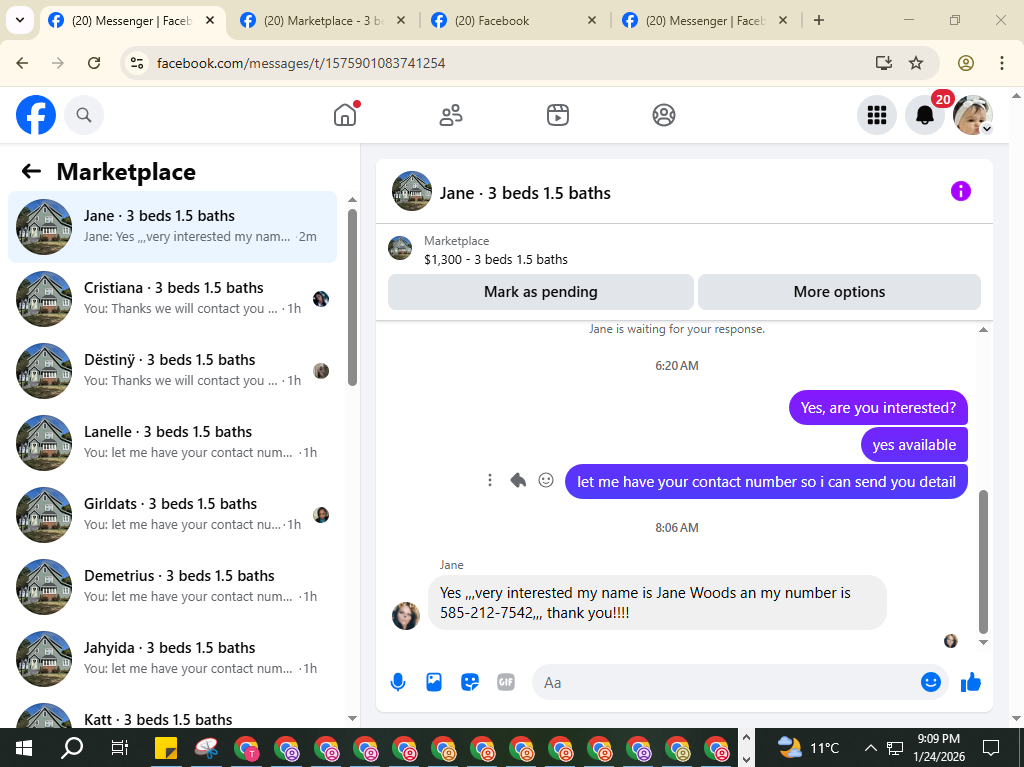1024x767 pixels.
Task: Click the More options button
Action: pyautogui.click(x=839, y=292)
